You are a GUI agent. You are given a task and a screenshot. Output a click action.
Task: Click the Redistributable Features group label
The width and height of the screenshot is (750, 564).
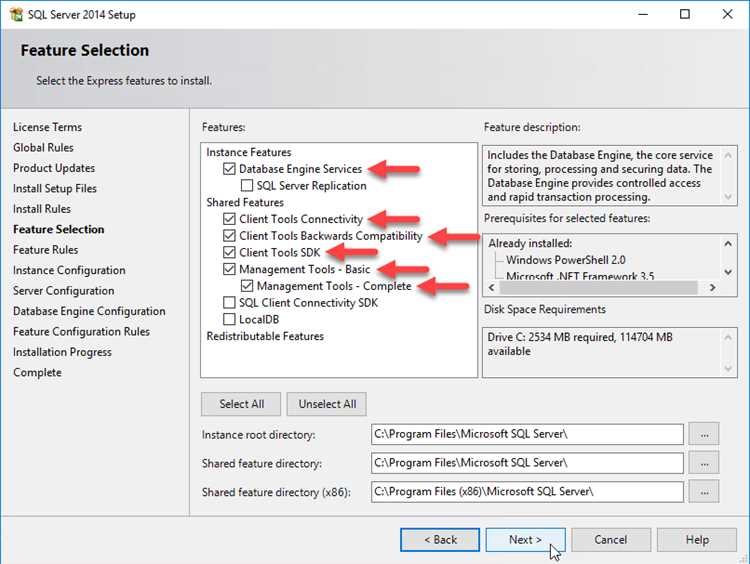[x=265, y=336]
